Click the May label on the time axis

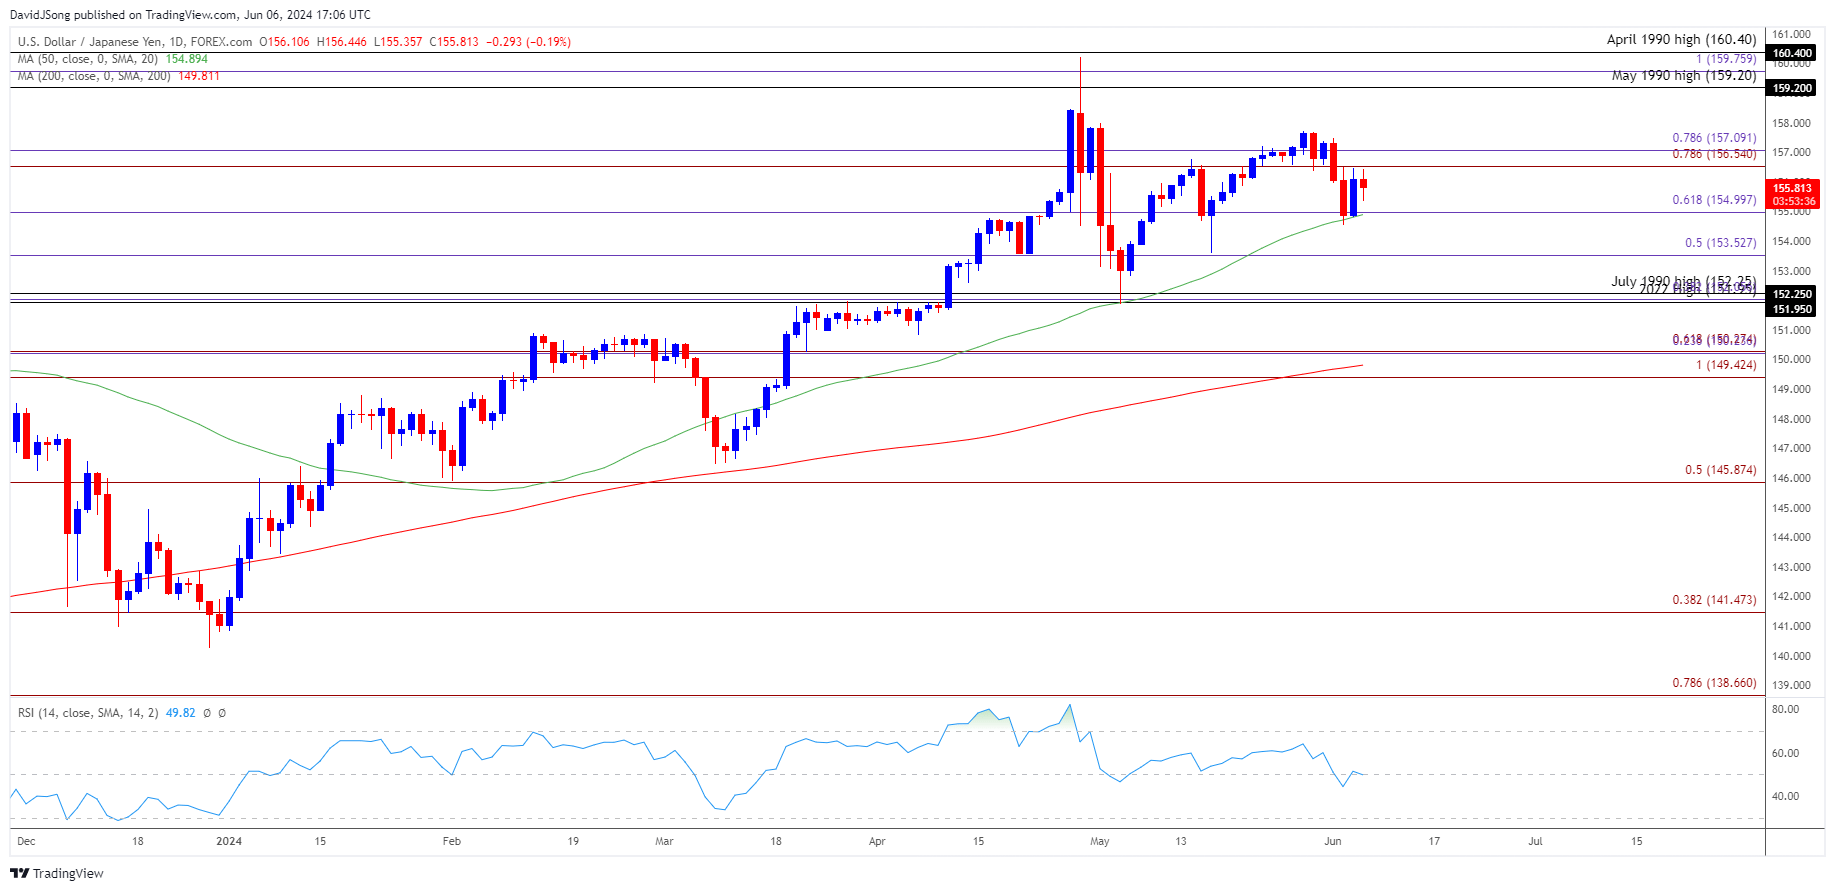(1100, 841)
